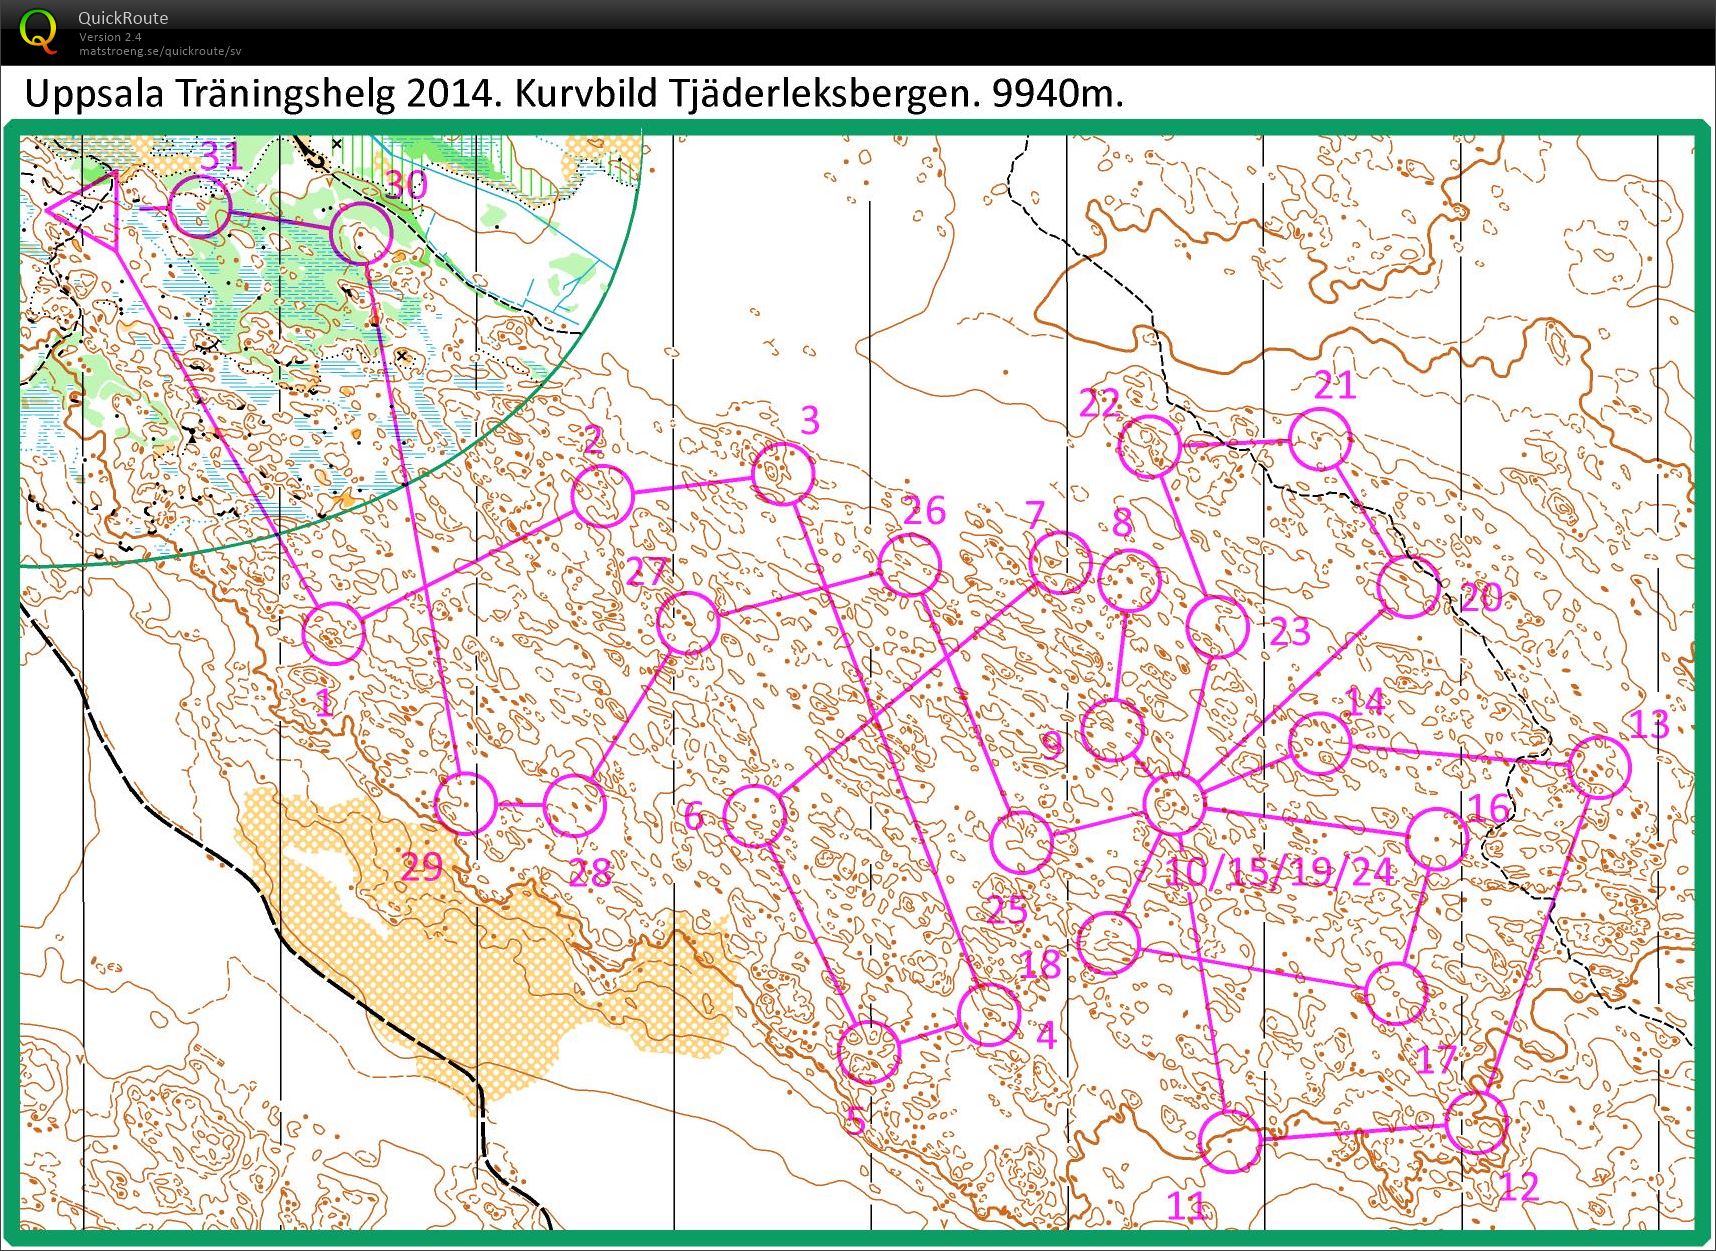
Task: Click the 'Version 2.4' text
Action: [x=110, y=37]
